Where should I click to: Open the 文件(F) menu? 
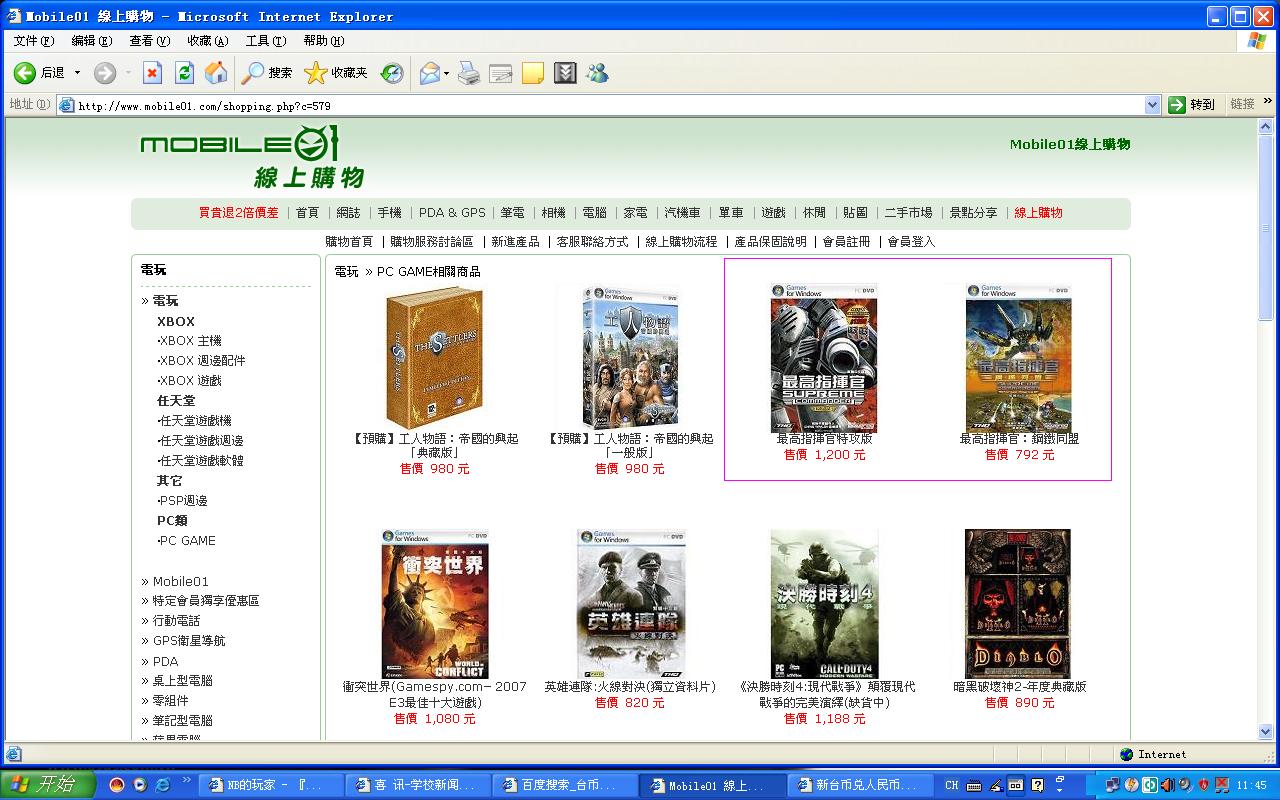point(33,41)
